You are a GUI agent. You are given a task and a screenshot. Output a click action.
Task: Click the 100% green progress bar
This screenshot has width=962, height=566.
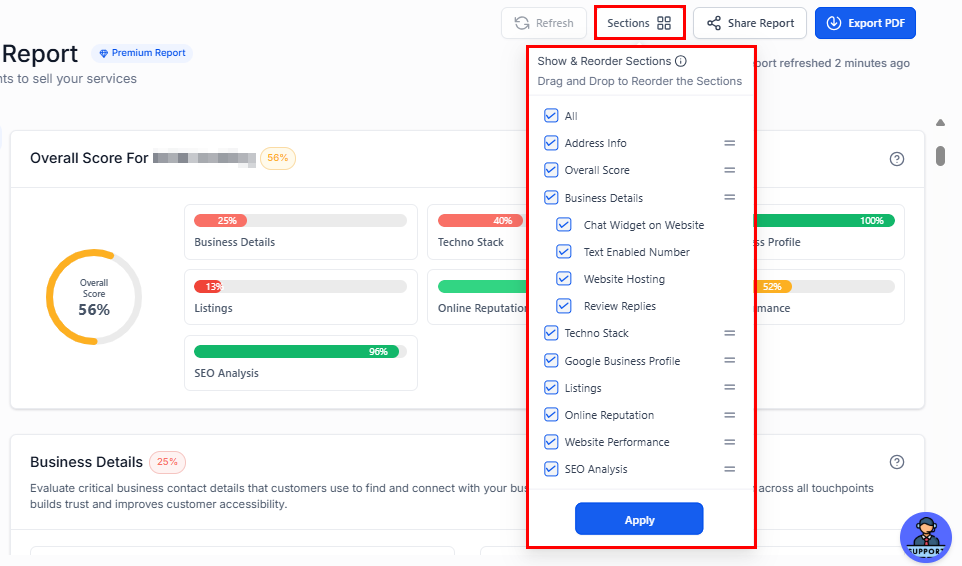824,221
